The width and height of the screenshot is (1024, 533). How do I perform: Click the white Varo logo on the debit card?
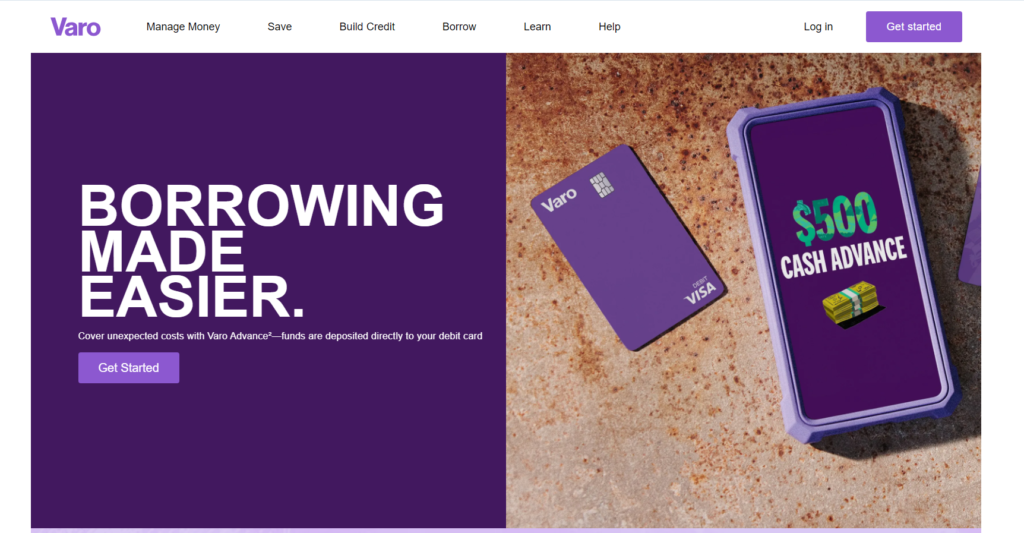tap(559, 199)
